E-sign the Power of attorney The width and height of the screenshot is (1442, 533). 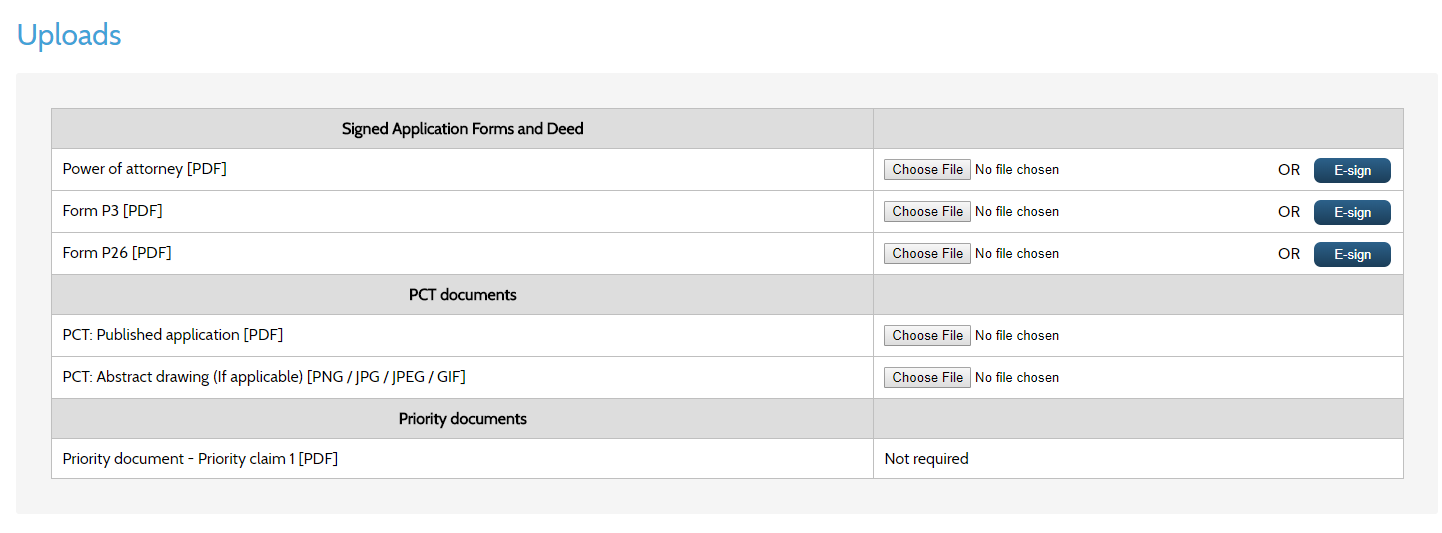(1351, 170)
